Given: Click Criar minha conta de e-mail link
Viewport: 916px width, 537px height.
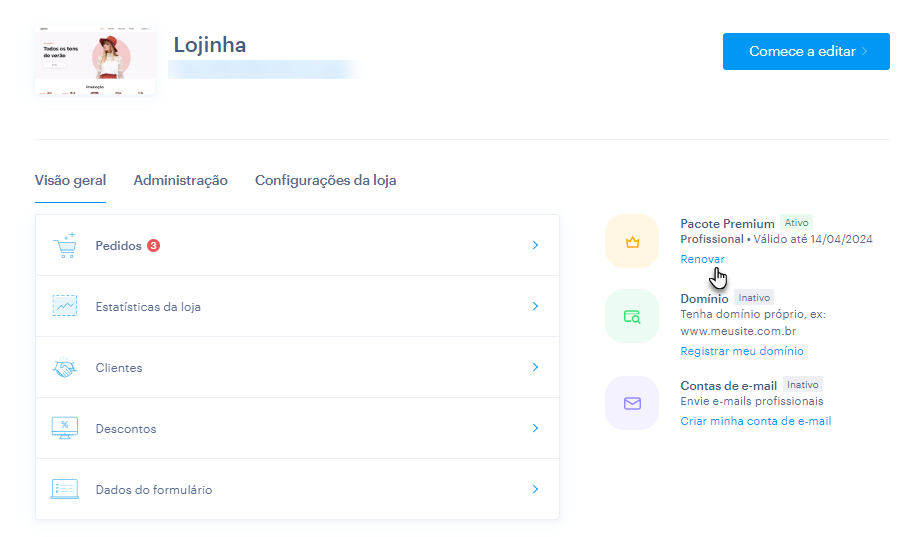Looking at the screenshot, I should [x=756, y=421].
